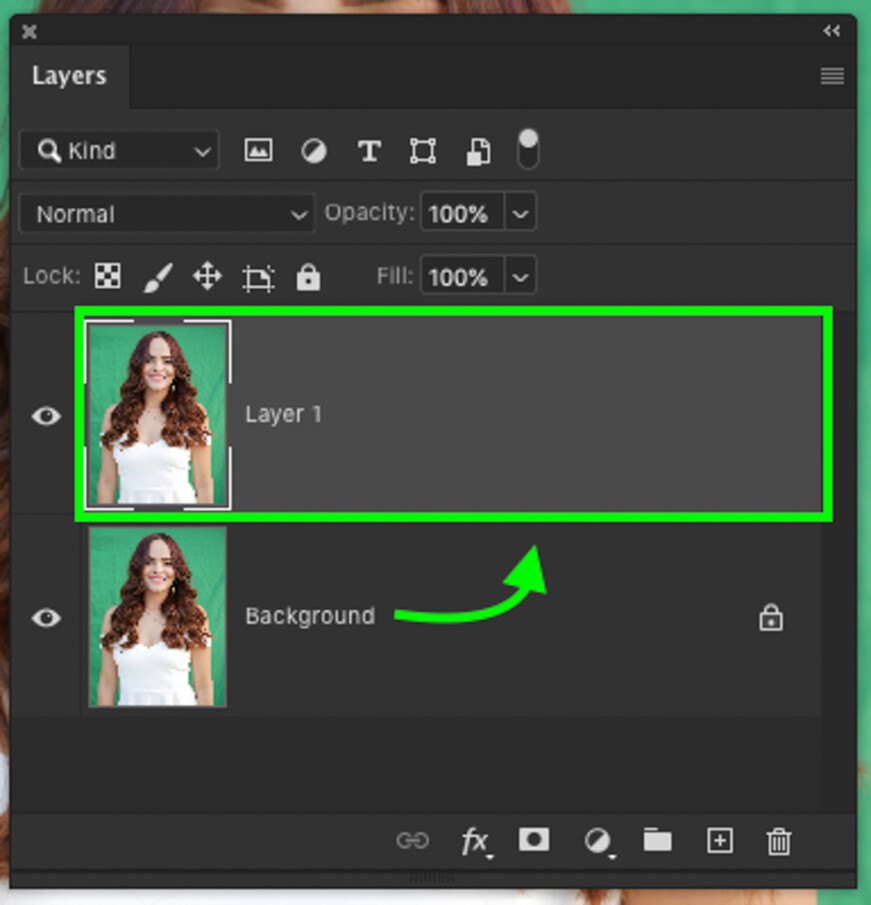871x905 pixels.
Task: Open the blend mode dropdown showing Normal
Action: click(166, 213)
